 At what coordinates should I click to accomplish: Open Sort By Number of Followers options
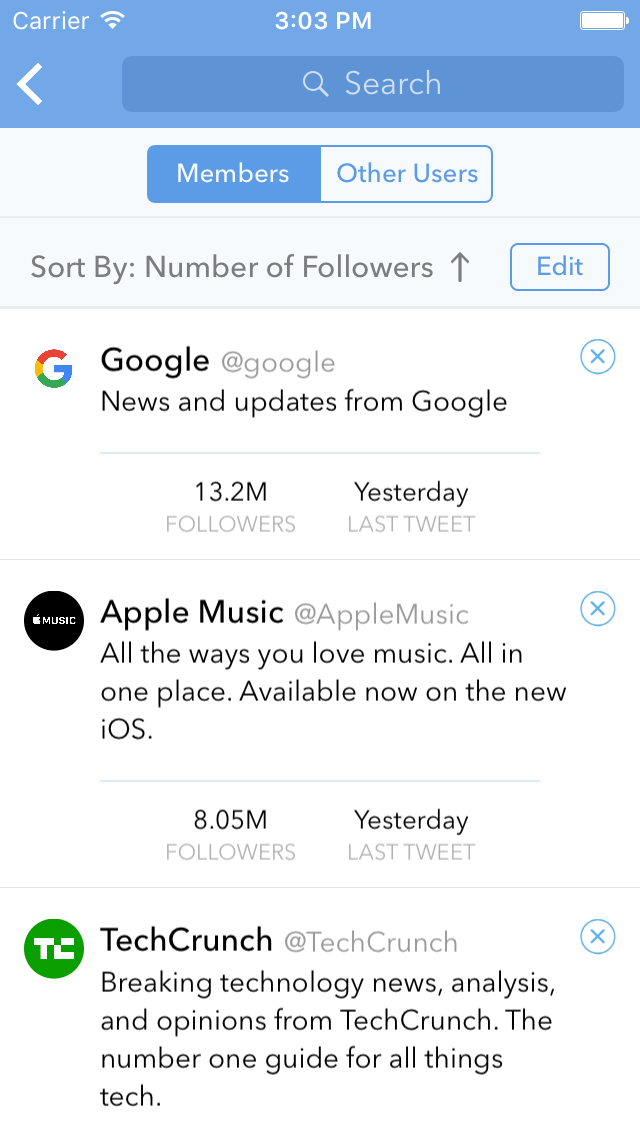232,267
